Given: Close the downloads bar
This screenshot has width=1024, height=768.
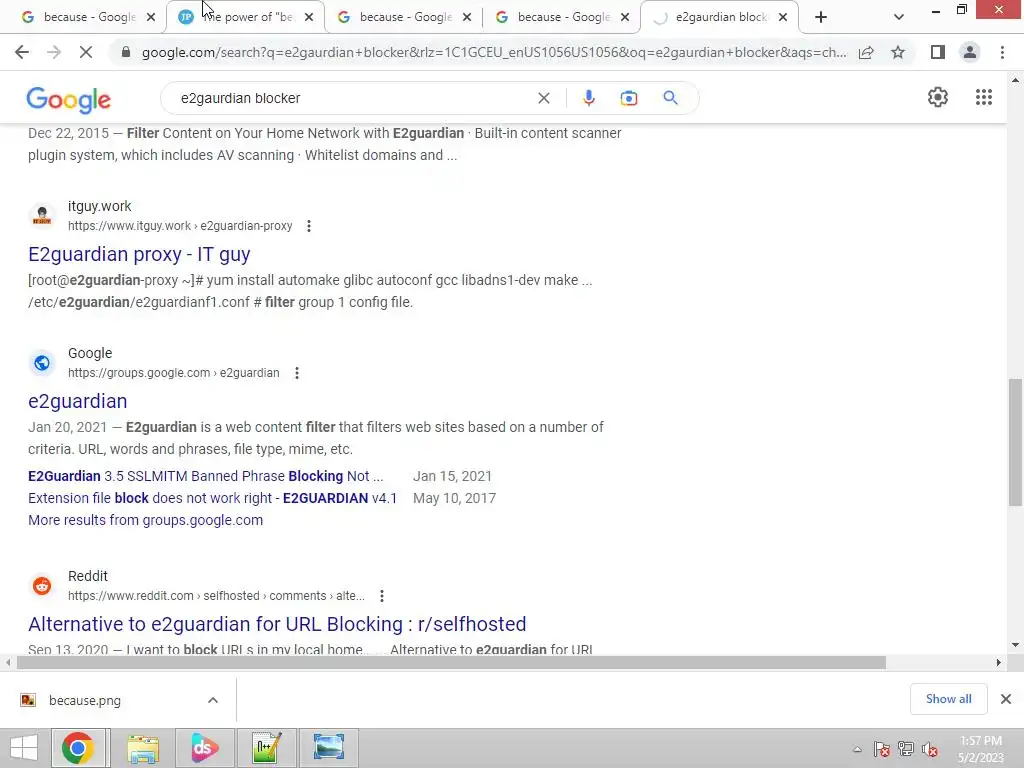Looking at the screenshot, I should coord(1006,699).
